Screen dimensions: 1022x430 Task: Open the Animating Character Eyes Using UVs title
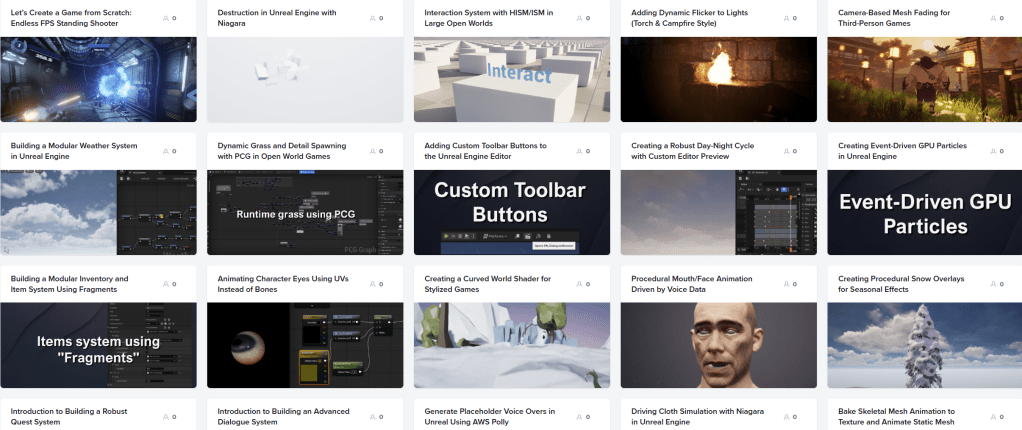279,283
